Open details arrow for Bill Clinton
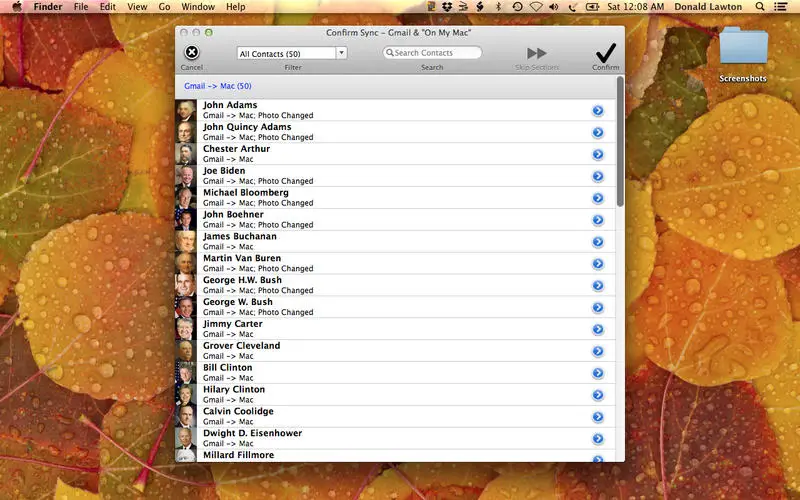Image resolution: width=800 pixels, height=500 pixels. point(598,373)
